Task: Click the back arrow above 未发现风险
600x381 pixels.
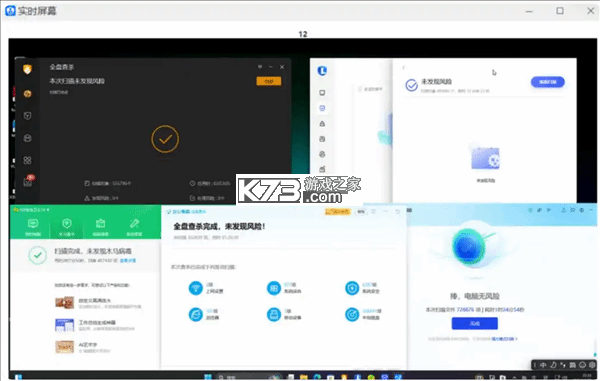Action: point(404,68)
